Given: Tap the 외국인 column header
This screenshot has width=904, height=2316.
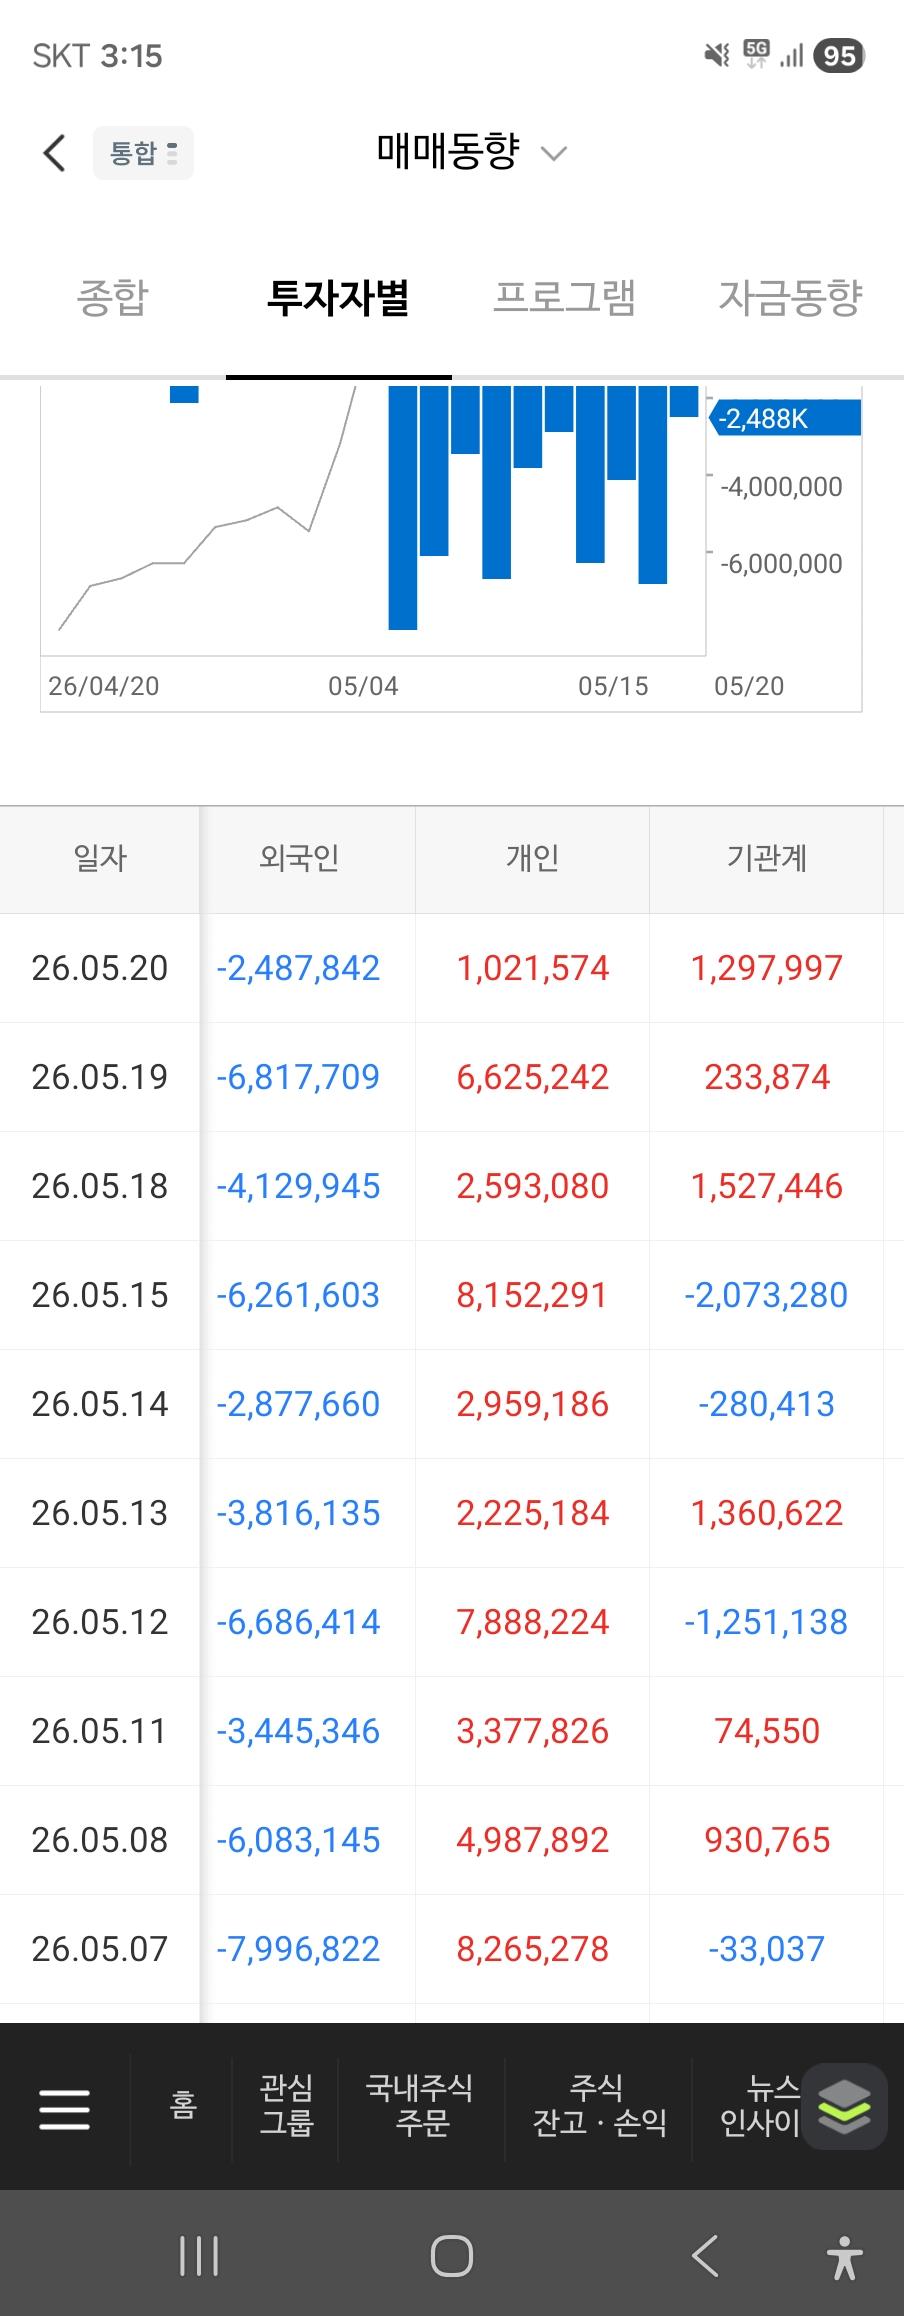Looking at the screenshot, I should [299, 858].
